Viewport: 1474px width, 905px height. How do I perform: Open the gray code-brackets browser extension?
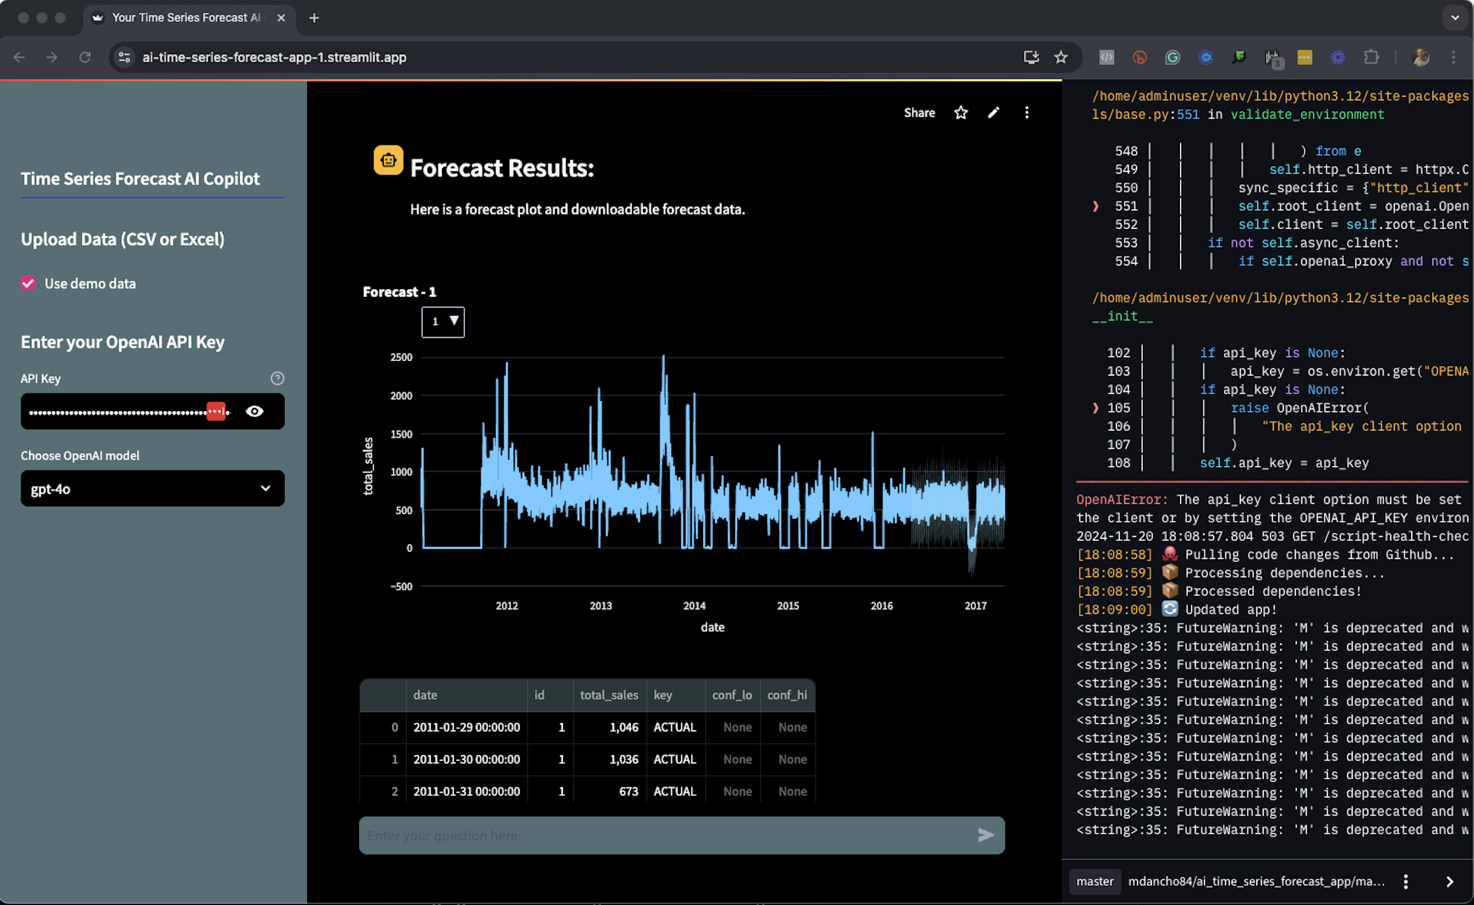[1106, 57]
